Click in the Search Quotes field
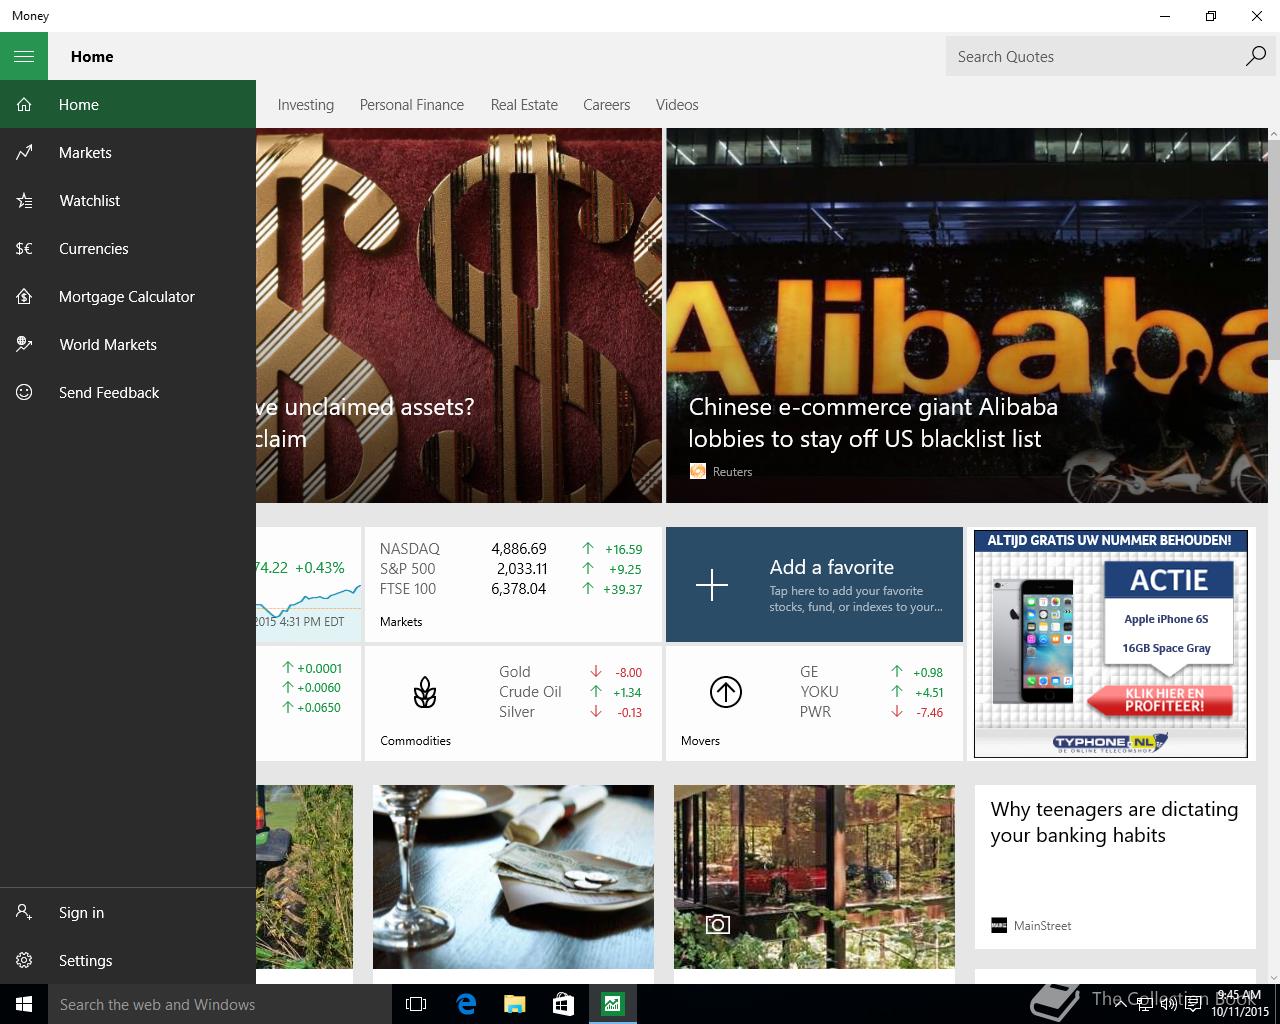This screenshot has width=1280, height=1024. [1094, 56]
